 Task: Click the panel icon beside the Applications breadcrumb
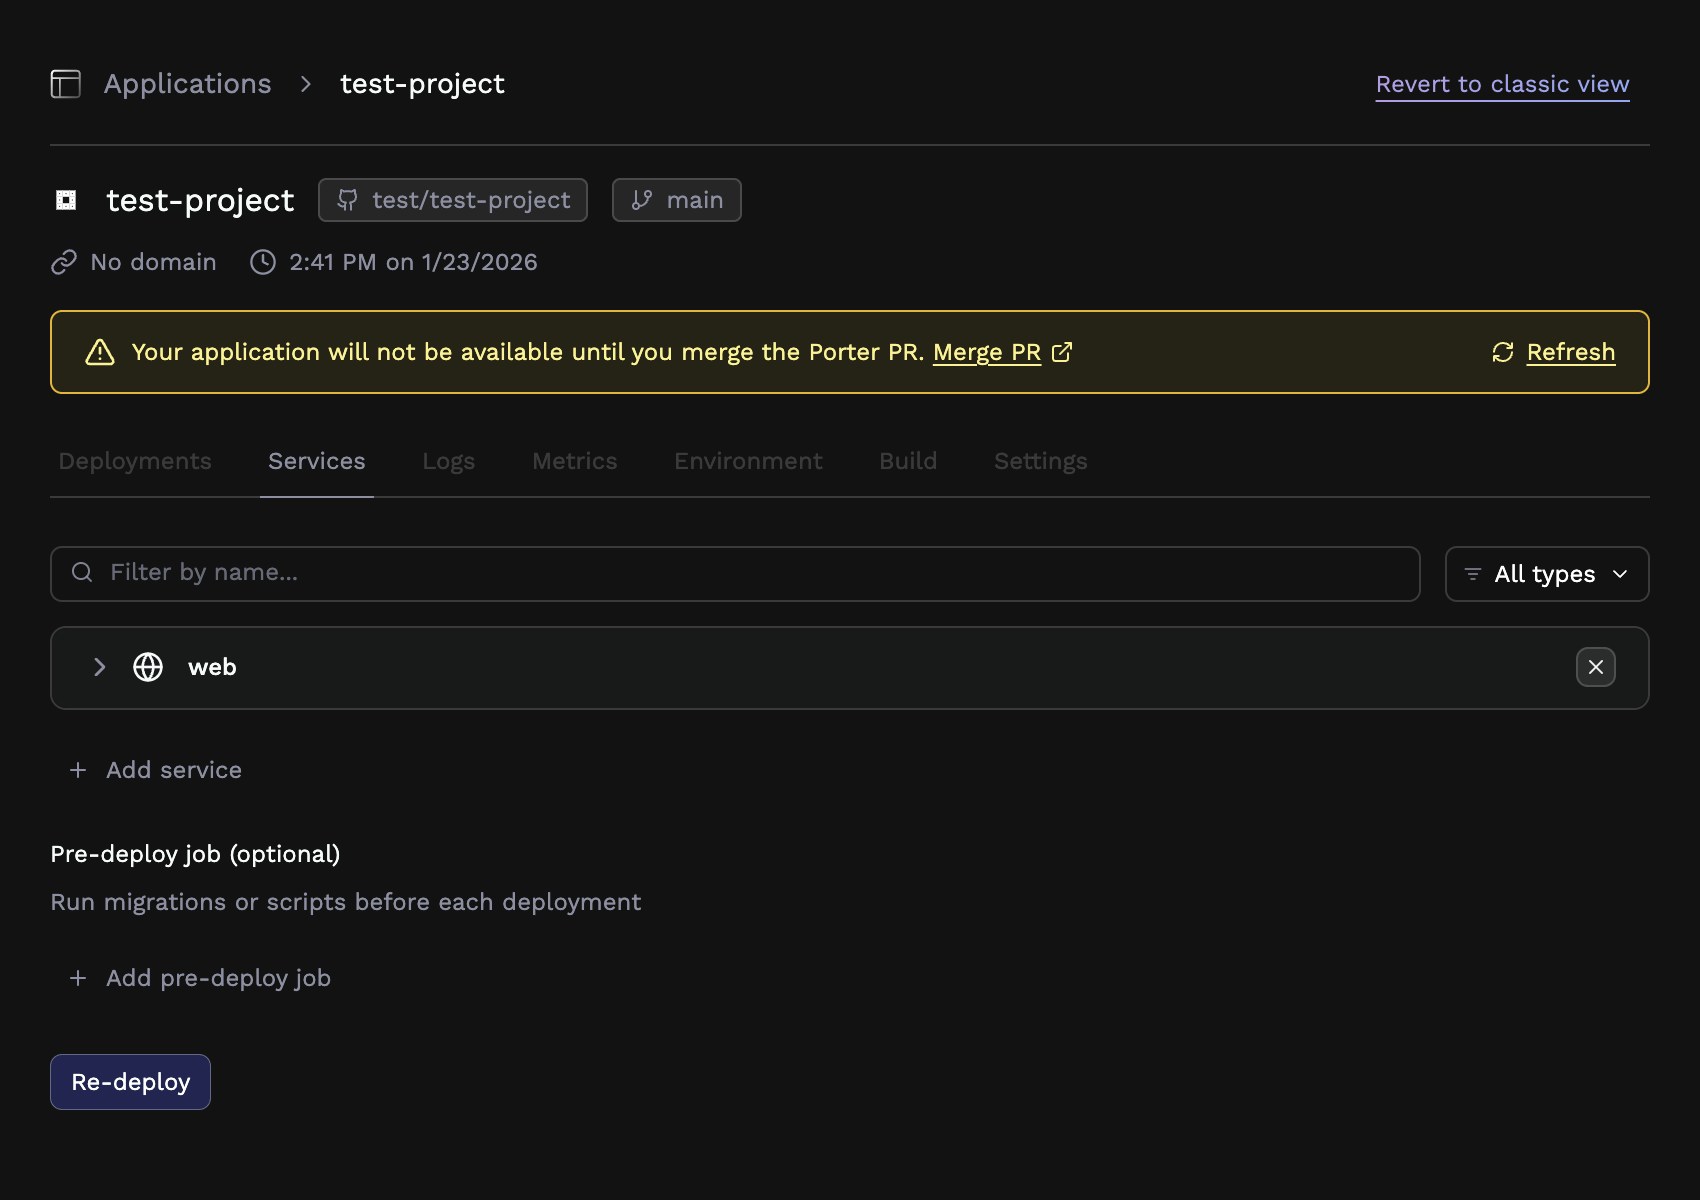[x=65, y=84]
